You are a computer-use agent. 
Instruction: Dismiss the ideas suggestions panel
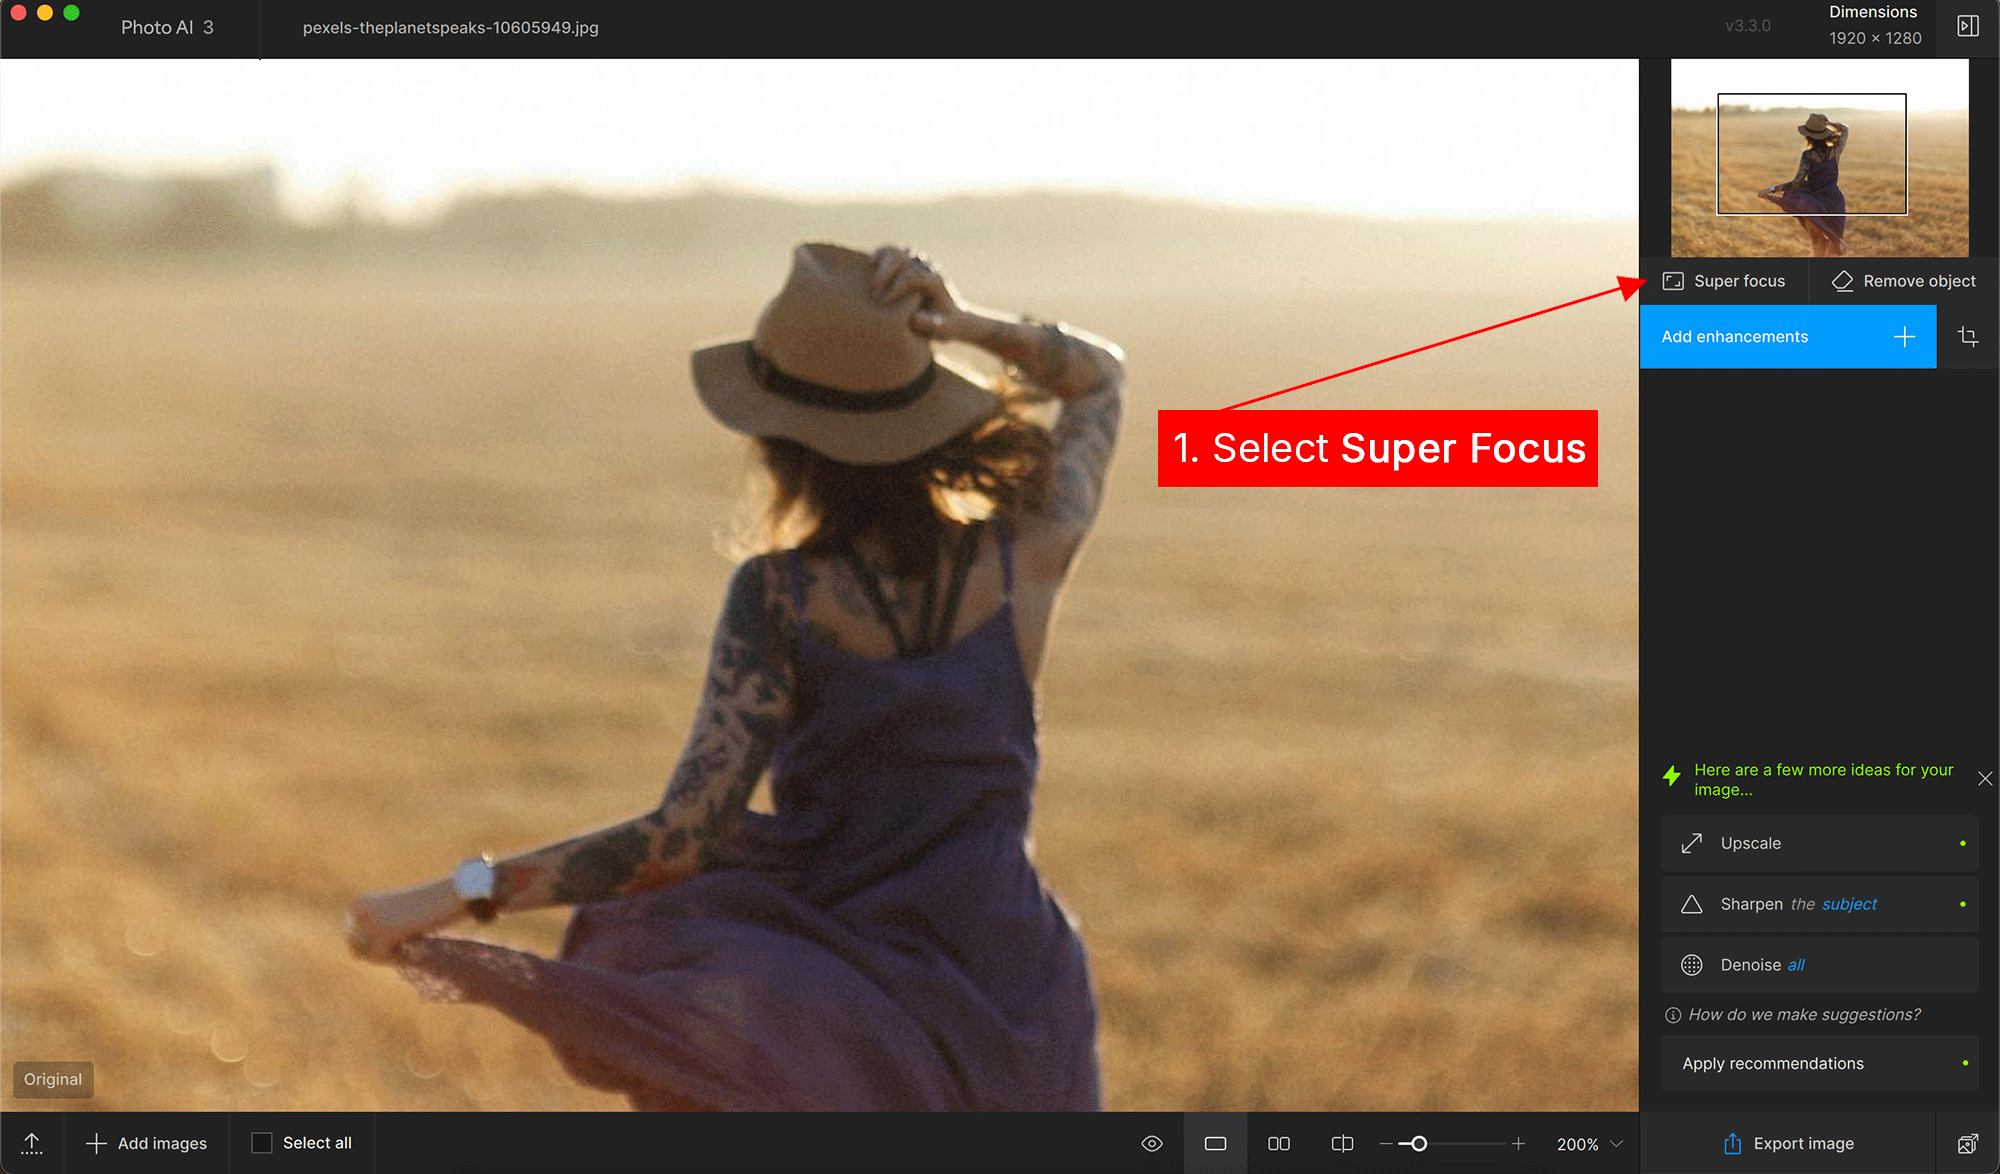point(1984,779)
